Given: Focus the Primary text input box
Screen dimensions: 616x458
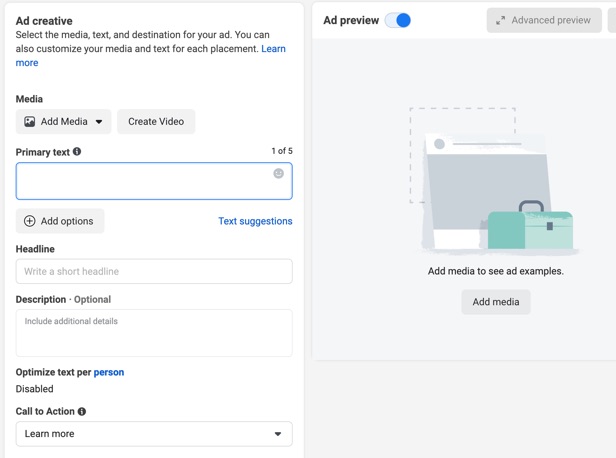Looking at the screenshot, I should coord(154,181).
